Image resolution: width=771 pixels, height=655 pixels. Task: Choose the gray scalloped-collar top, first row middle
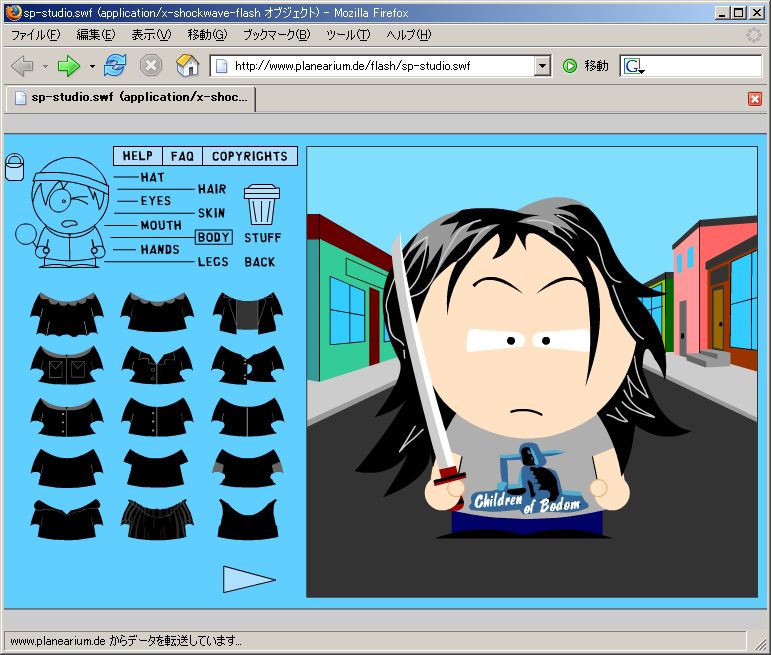point(157,312)
